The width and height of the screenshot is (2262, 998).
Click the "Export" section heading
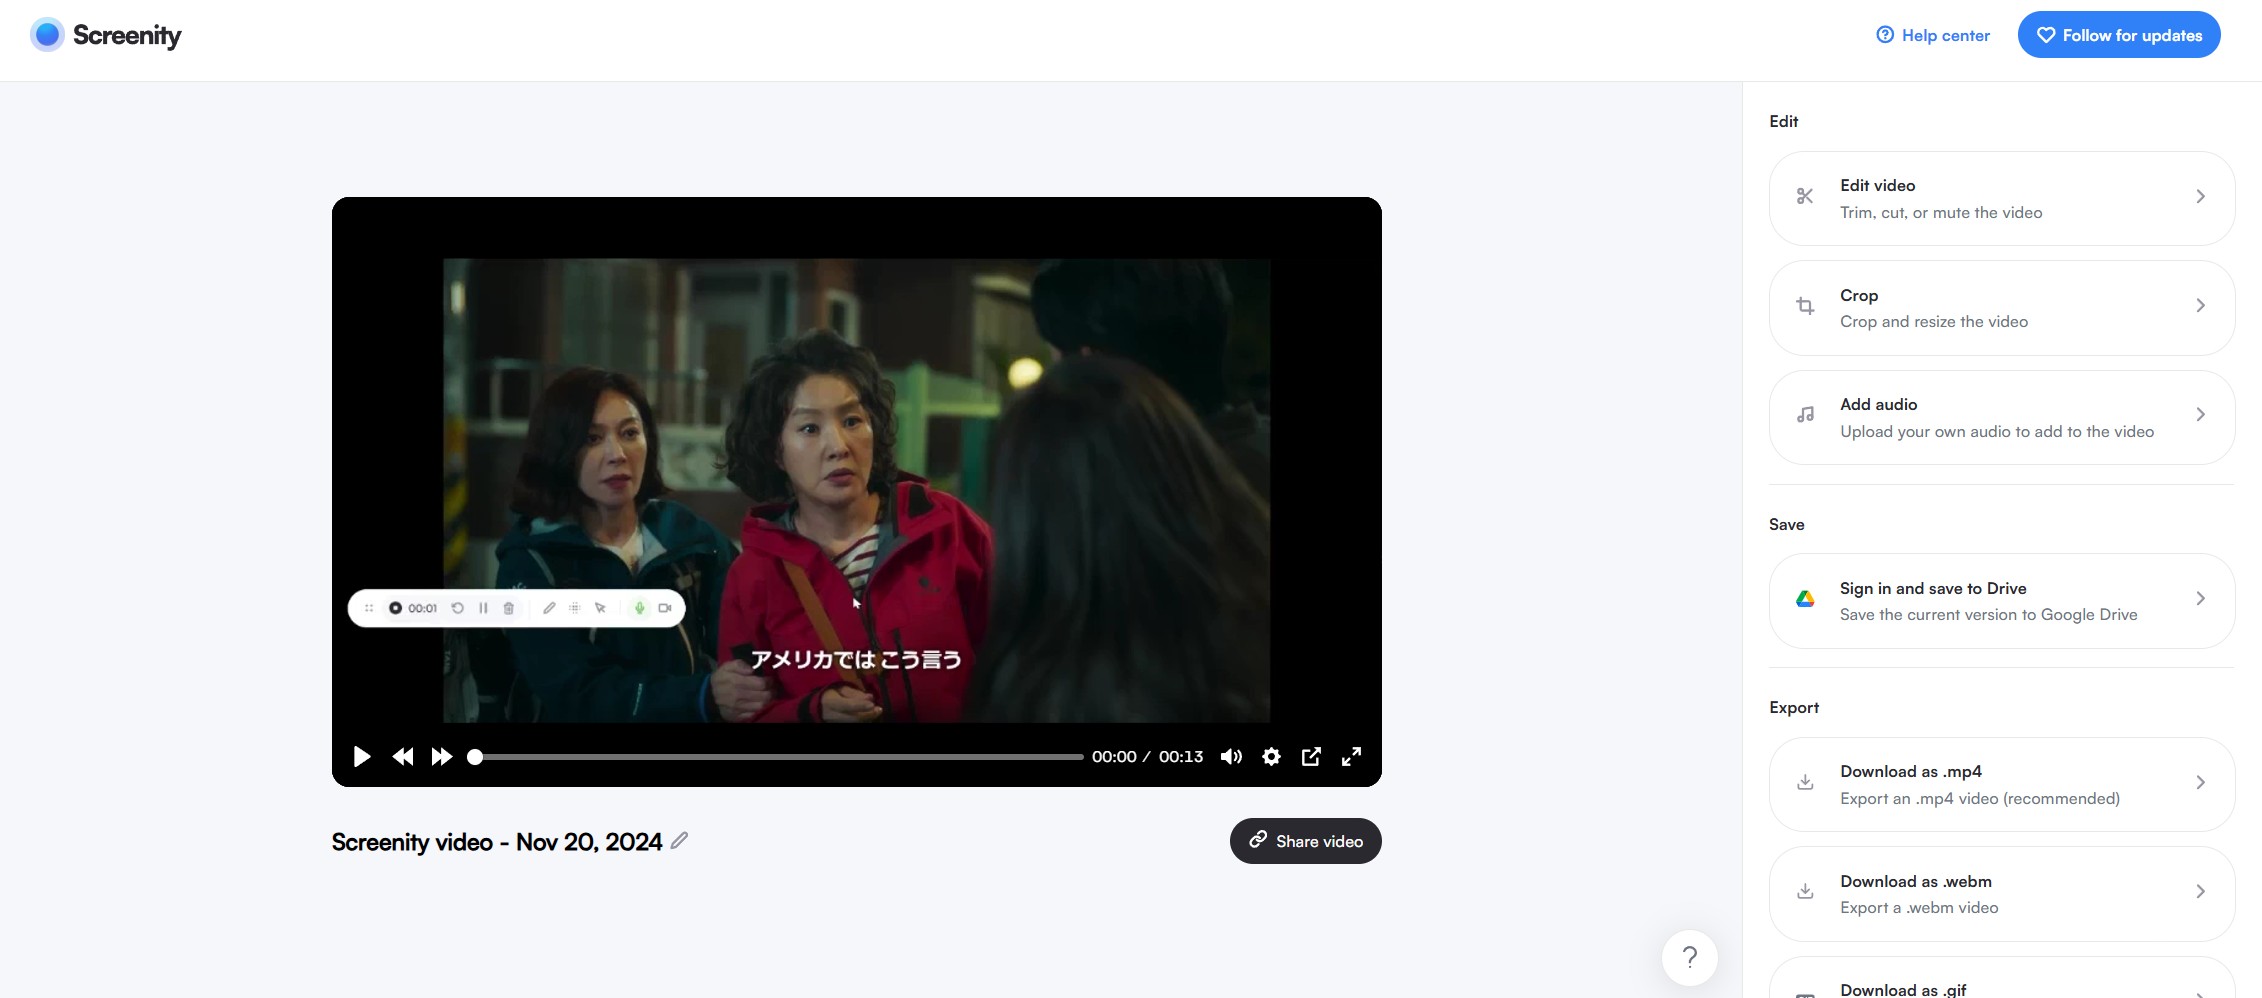click(x=1794, y=708)
